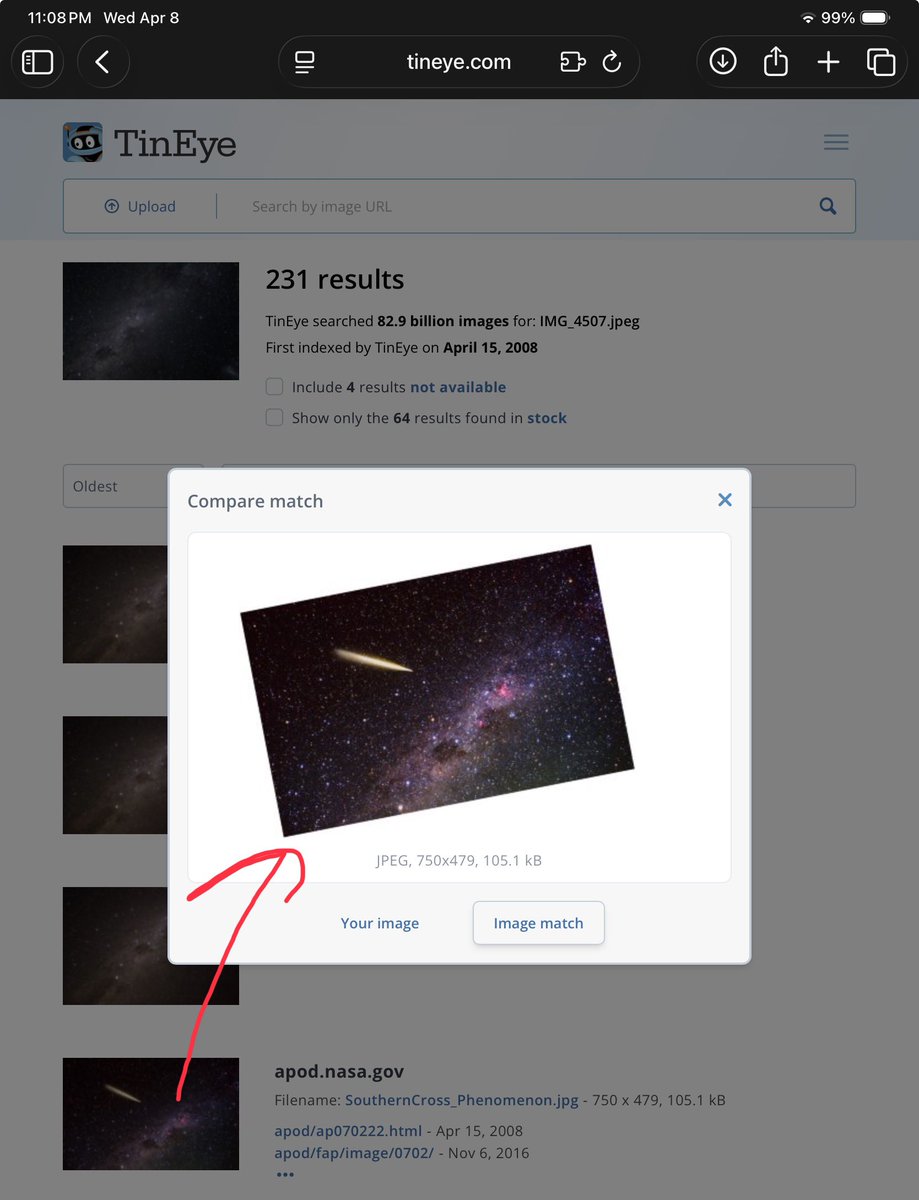
Task: Open the not available link
Action: pos(458,387)
